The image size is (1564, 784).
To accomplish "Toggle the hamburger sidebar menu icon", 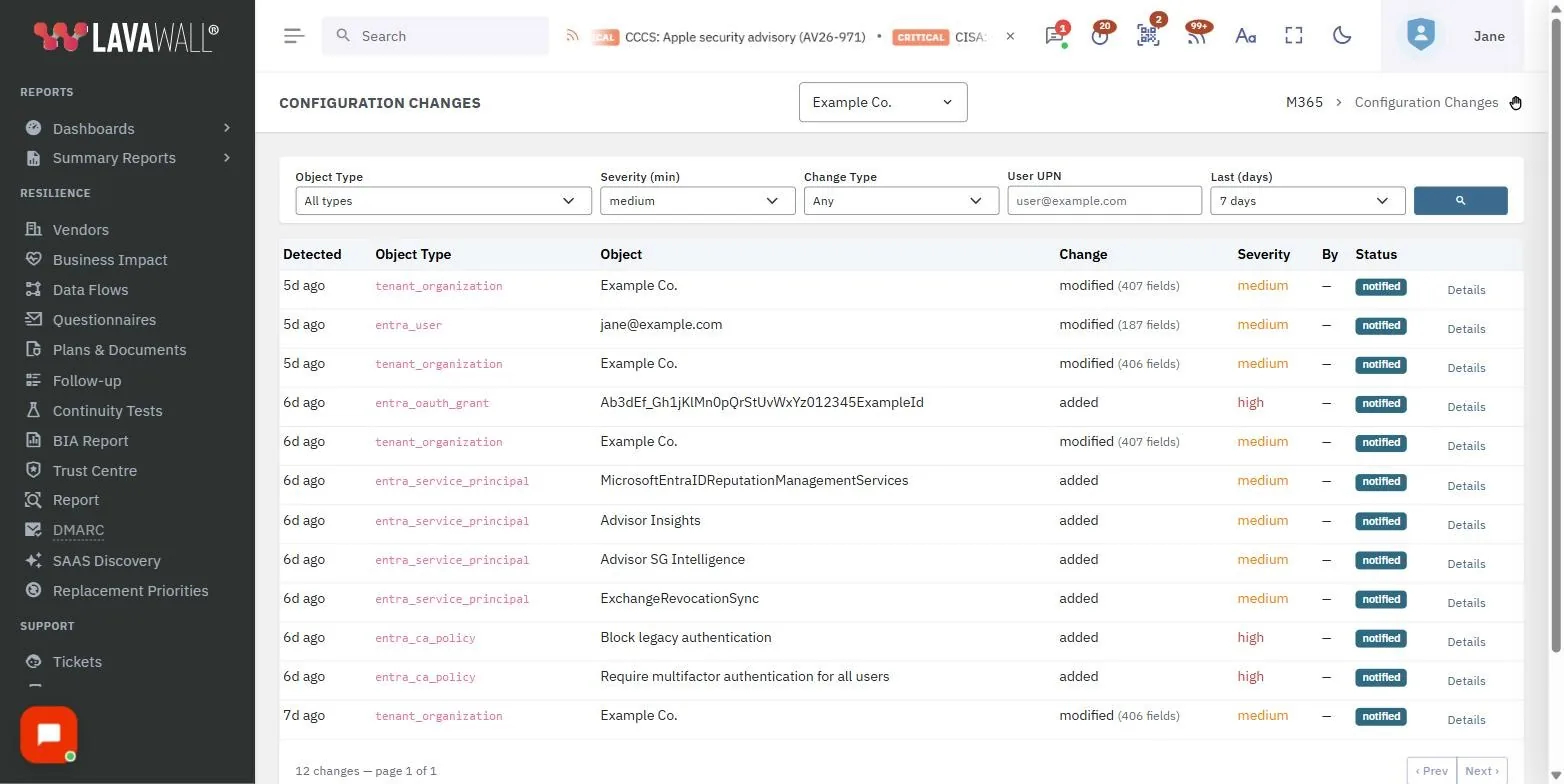I will 293,36.
